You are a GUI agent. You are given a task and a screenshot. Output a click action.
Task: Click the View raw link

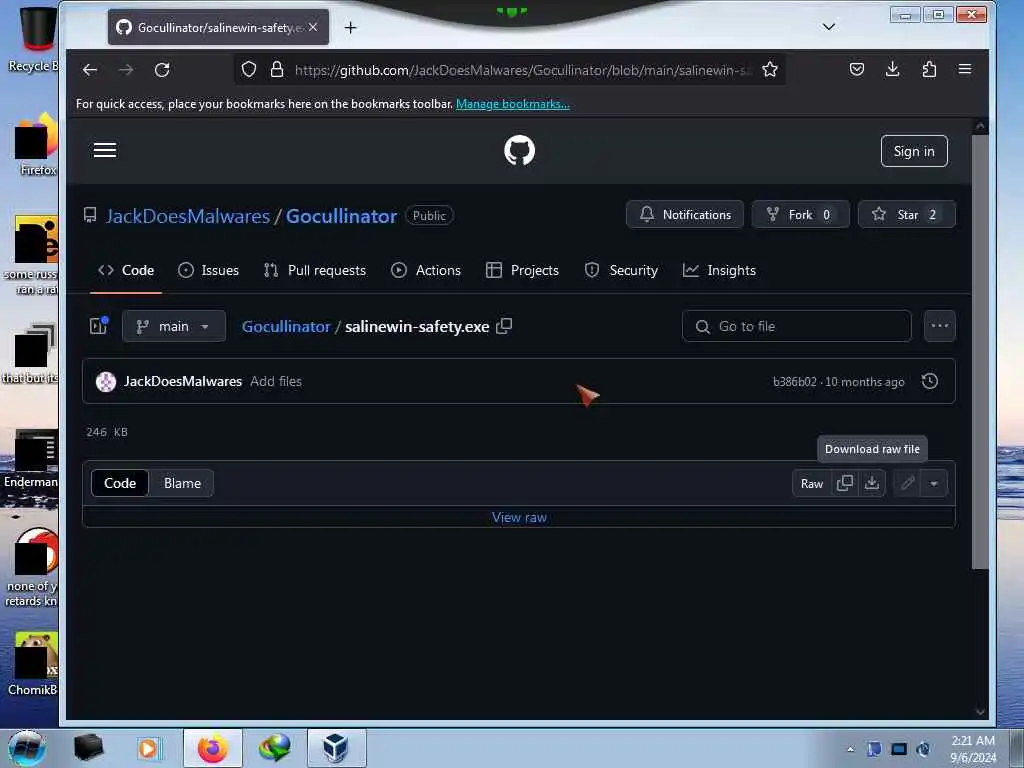click(519, 517)
